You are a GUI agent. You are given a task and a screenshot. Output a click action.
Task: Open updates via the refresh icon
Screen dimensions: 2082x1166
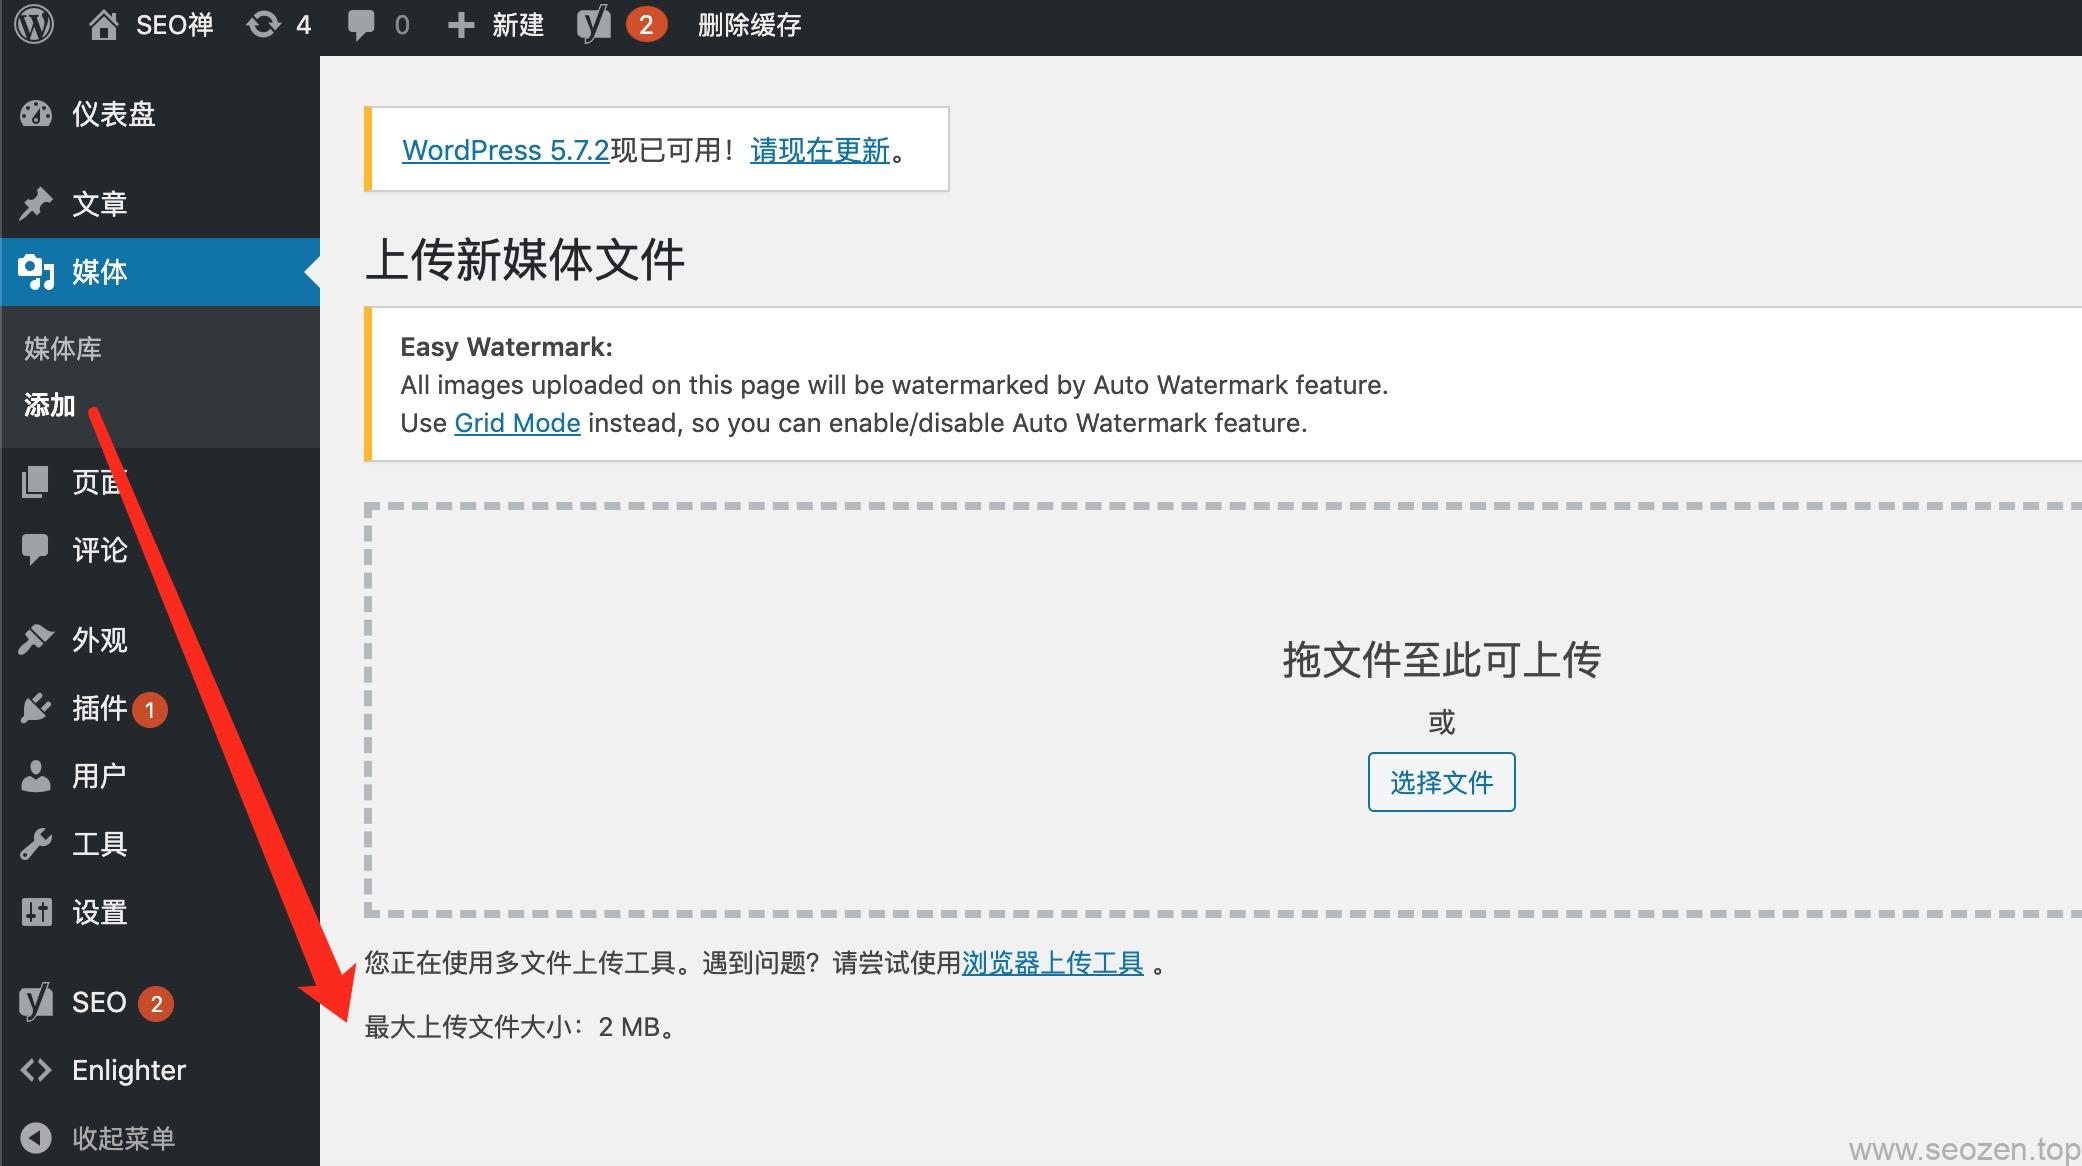tap(264, 24)
